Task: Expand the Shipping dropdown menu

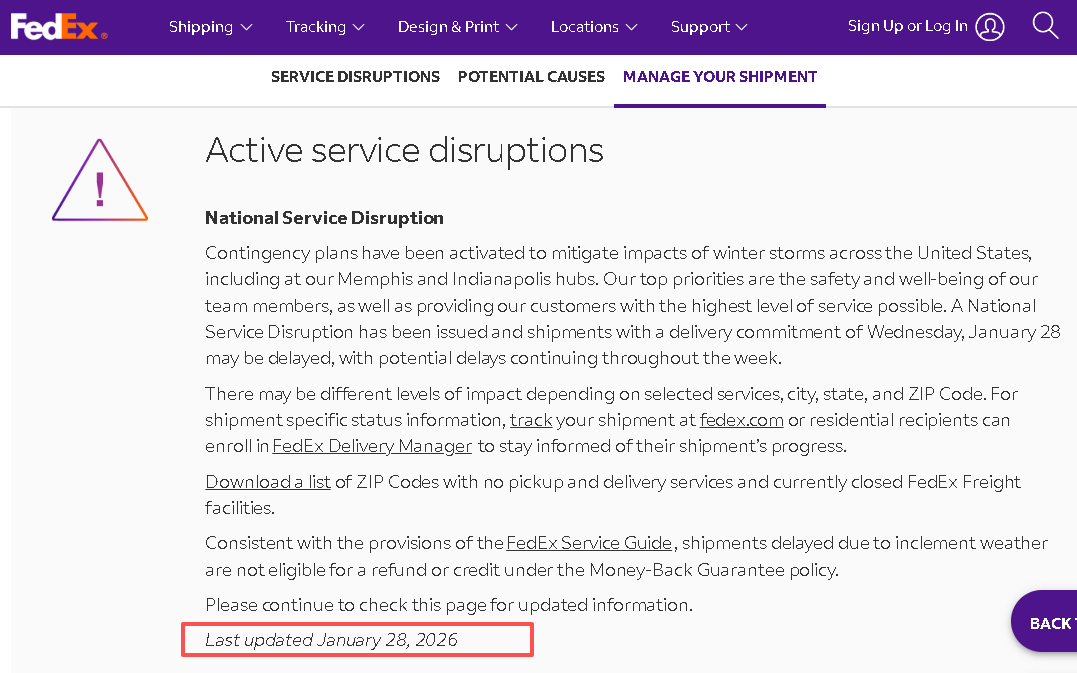Action: pyautogui.click(x=211, y=27)
